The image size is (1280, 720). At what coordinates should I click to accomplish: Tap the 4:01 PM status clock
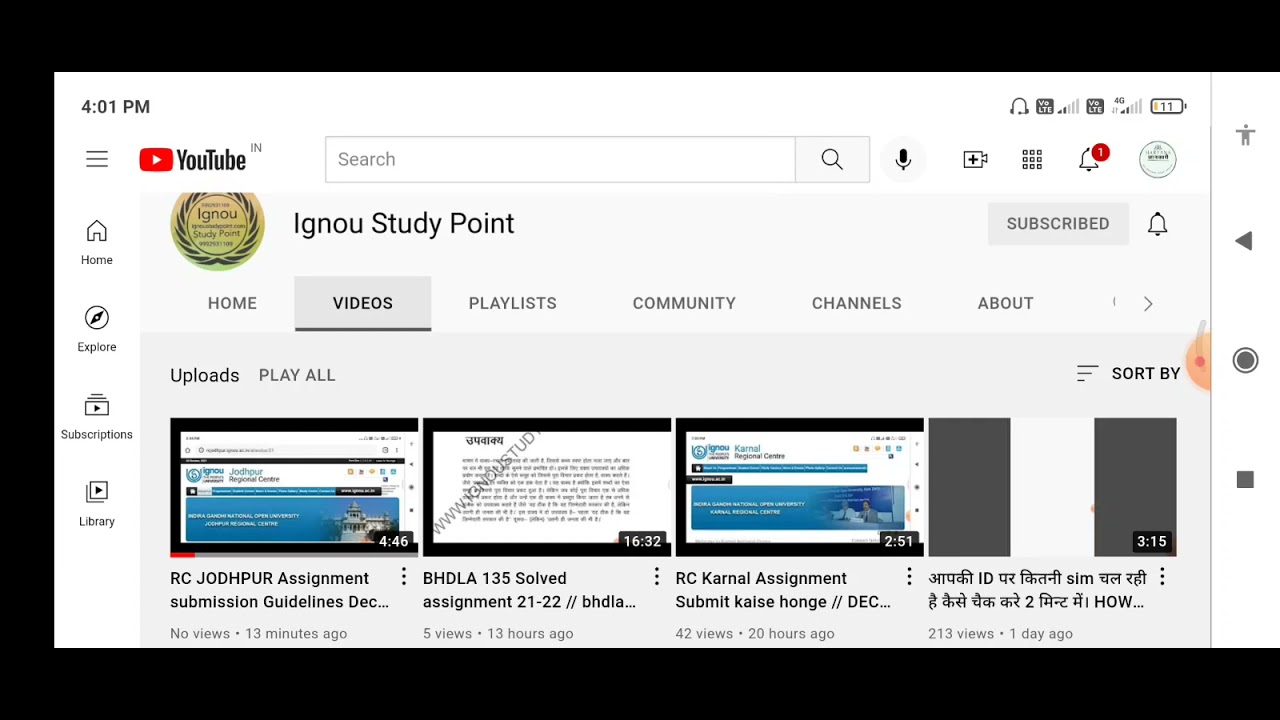[x=116, y=107]
